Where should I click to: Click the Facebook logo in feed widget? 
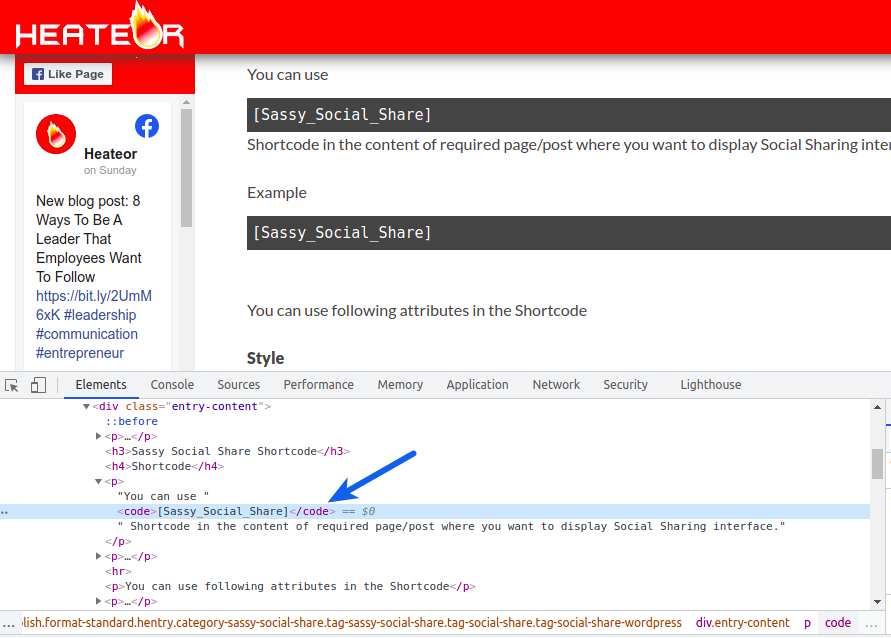tap(147, 126)
